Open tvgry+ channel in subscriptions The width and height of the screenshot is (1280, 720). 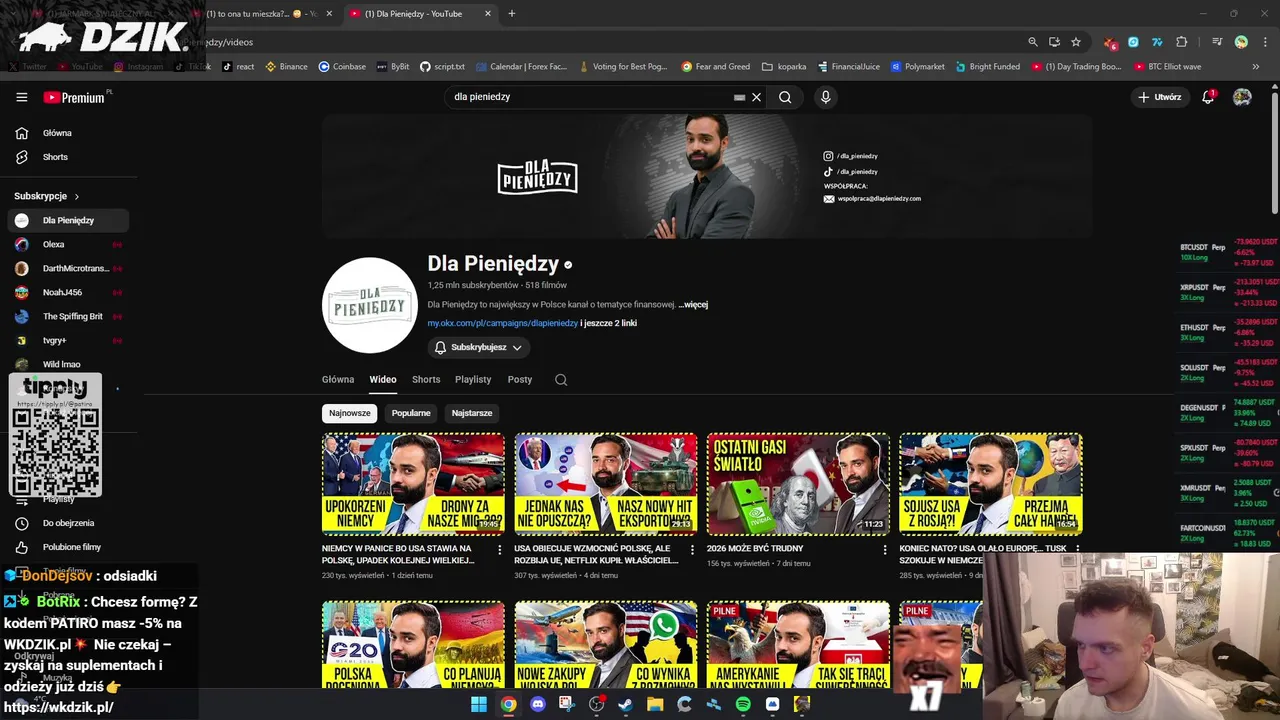point(68,340)
